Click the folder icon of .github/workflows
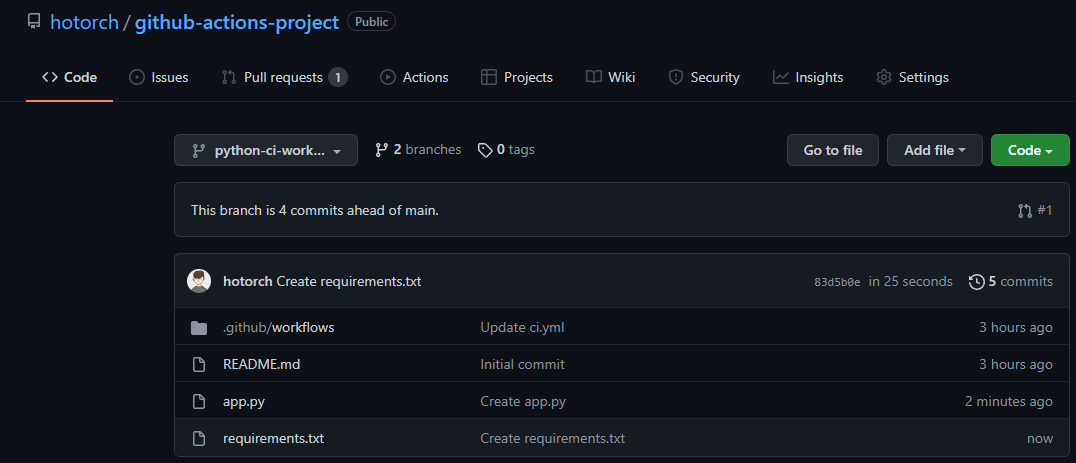1076x463 pixels. (x=199, y=328)
